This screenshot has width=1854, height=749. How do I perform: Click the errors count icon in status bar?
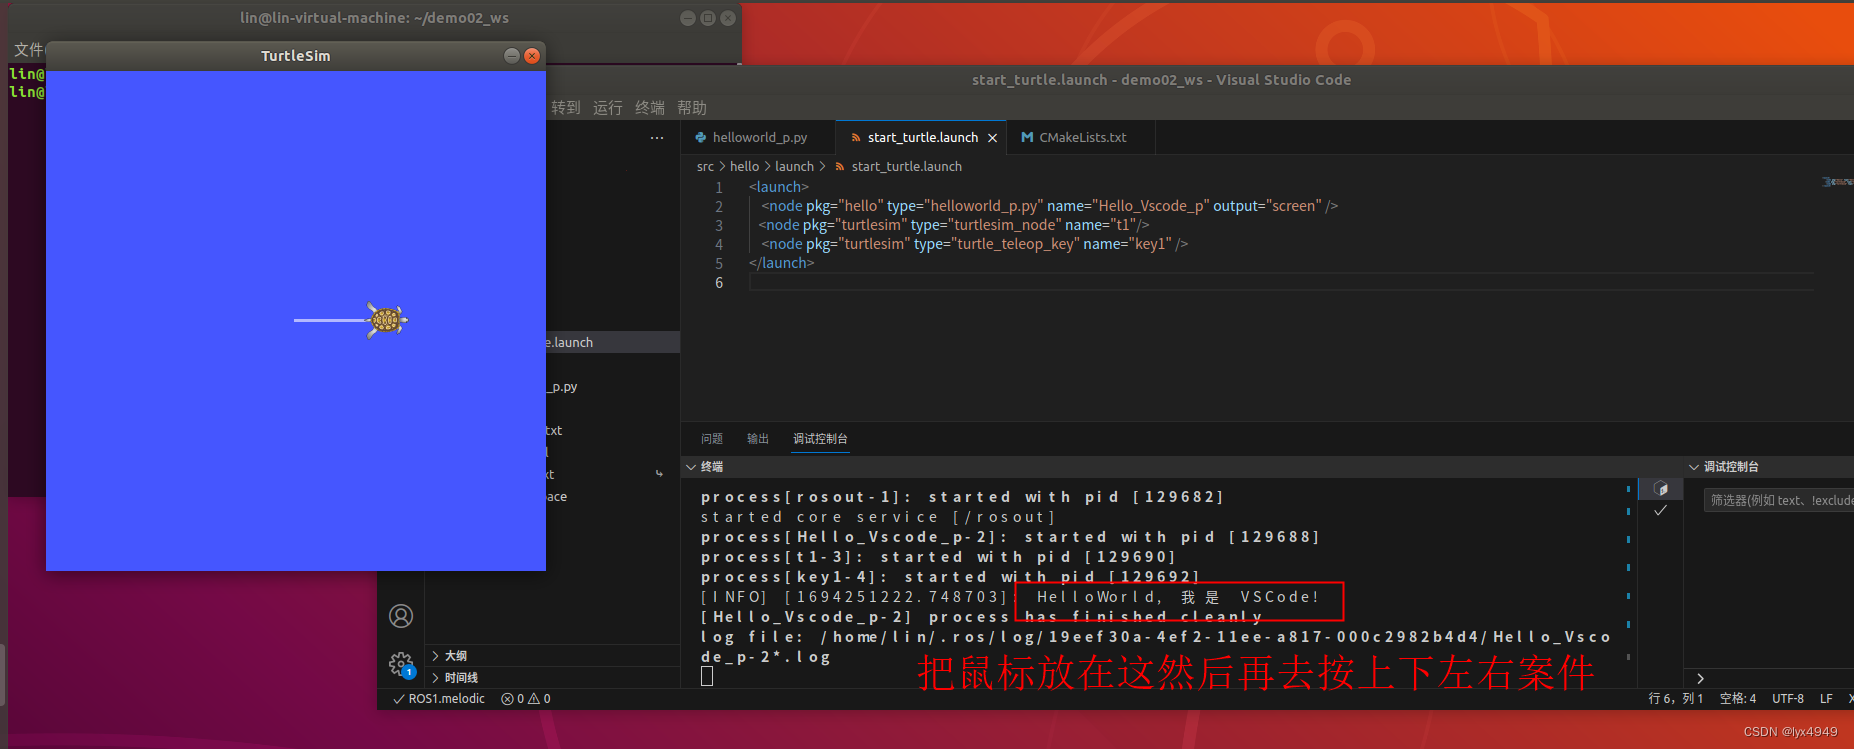[x=507, y=699]
